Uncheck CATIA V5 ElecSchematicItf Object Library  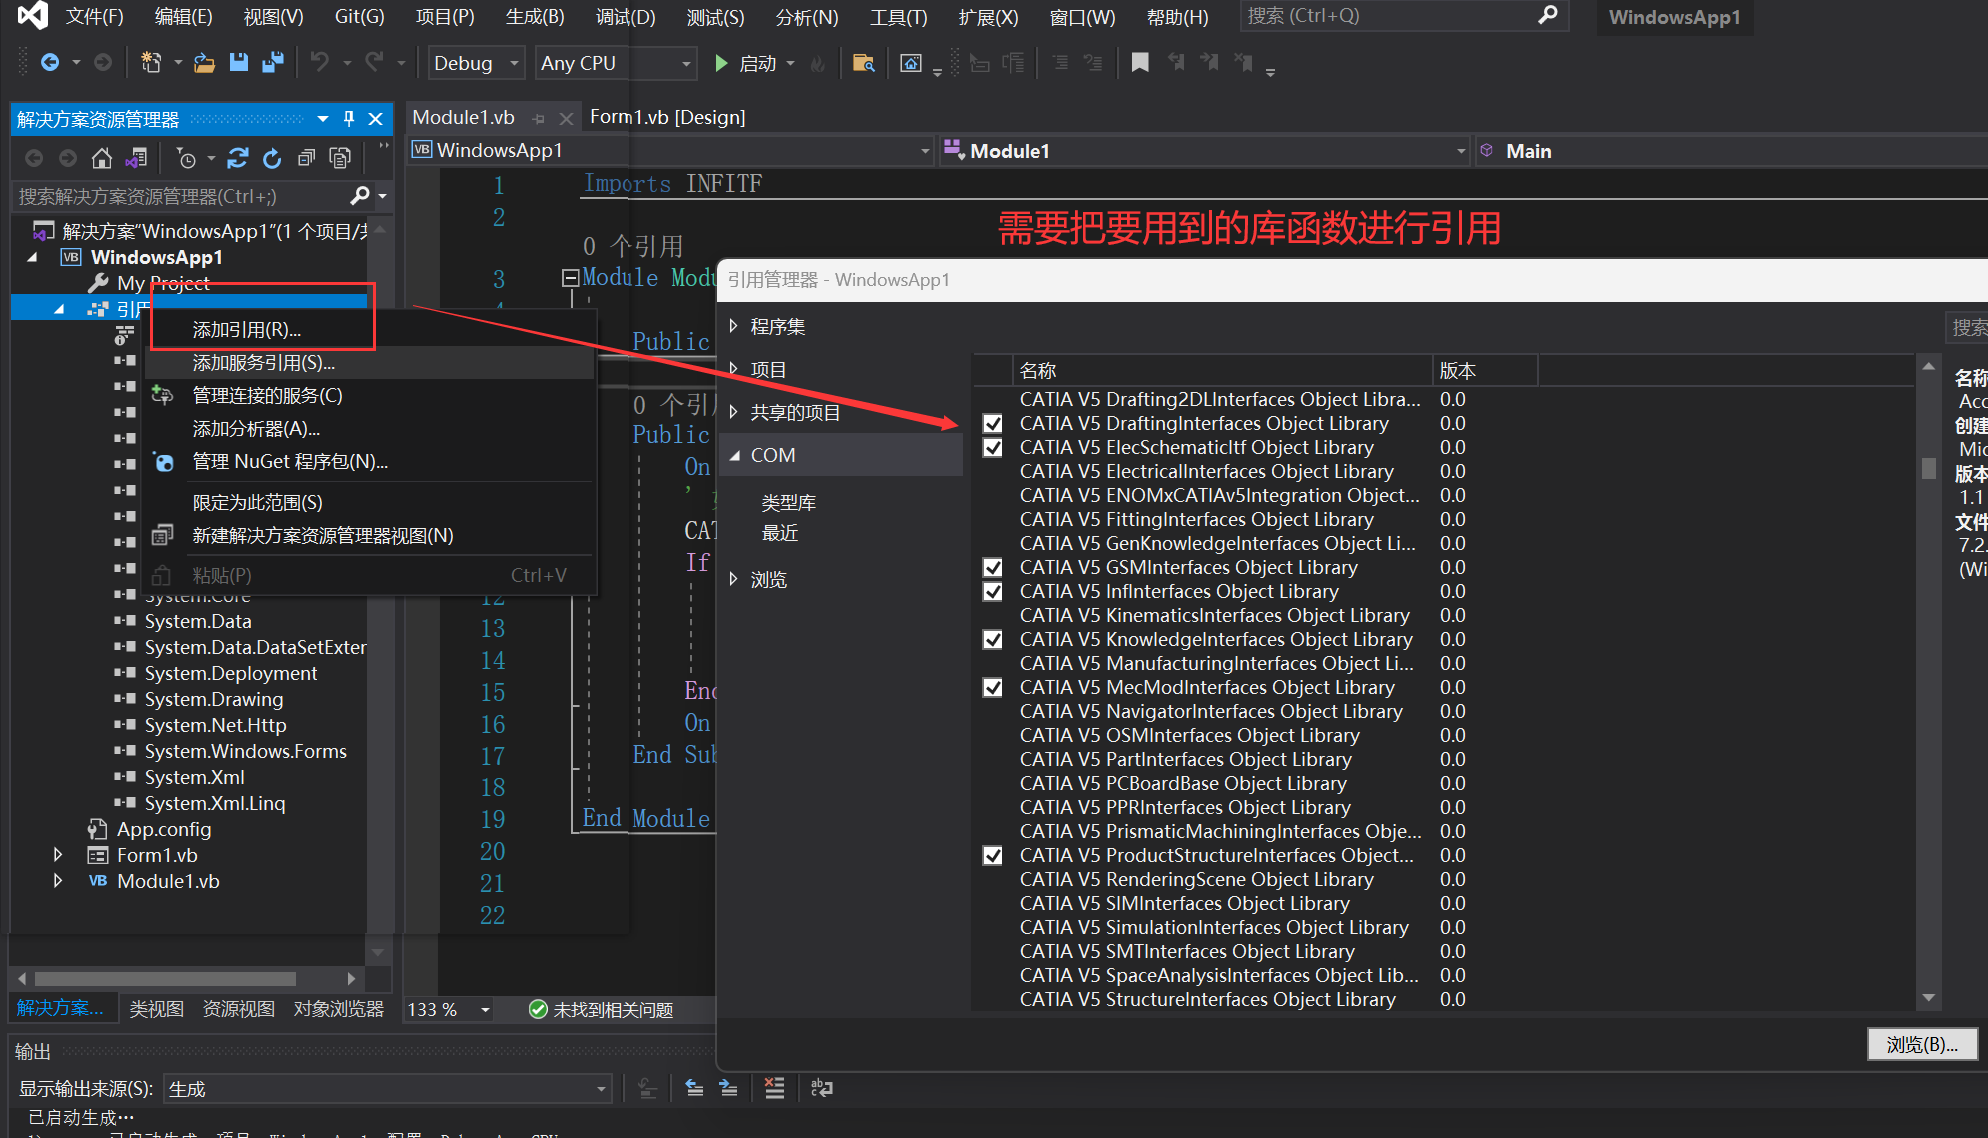pyautogui.click(x=992, y=447)
